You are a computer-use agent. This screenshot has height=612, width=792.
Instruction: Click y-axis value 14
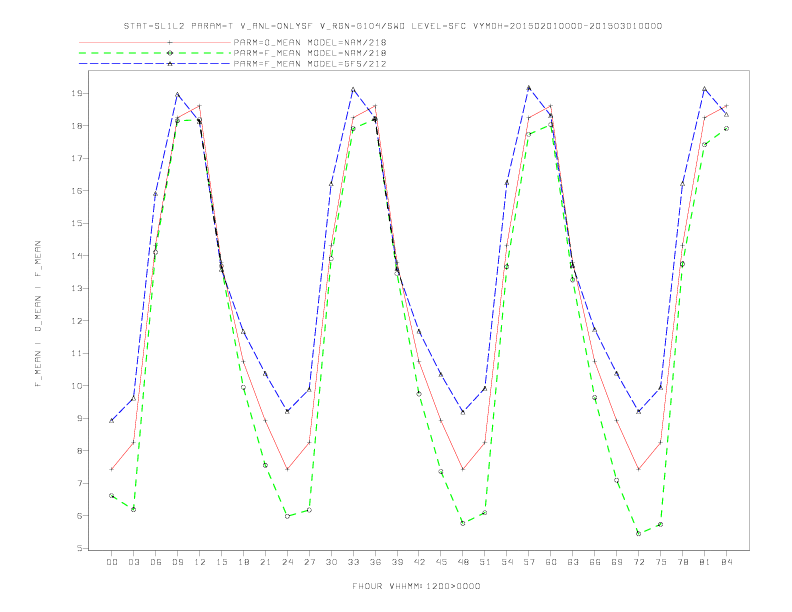[77, 256]
